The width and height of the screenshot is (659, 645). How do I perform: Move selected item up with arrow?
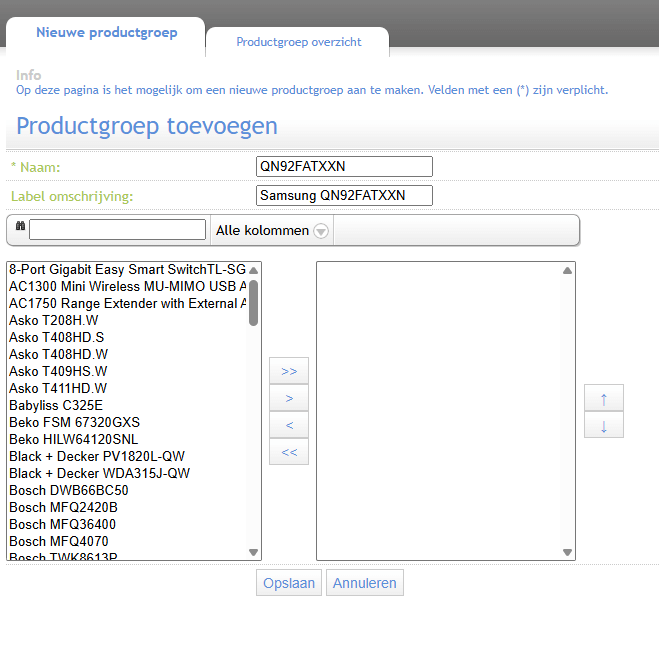pyautogui.click(x=604, y=398)
